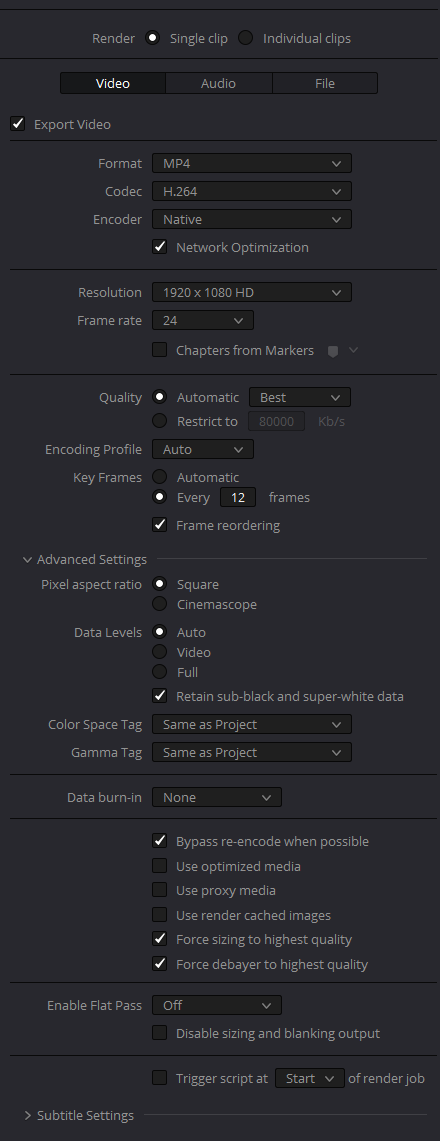This screenshot has width=440, height=1141.
Task: Enable Chapters from Markers
Action: coord(159,350)
